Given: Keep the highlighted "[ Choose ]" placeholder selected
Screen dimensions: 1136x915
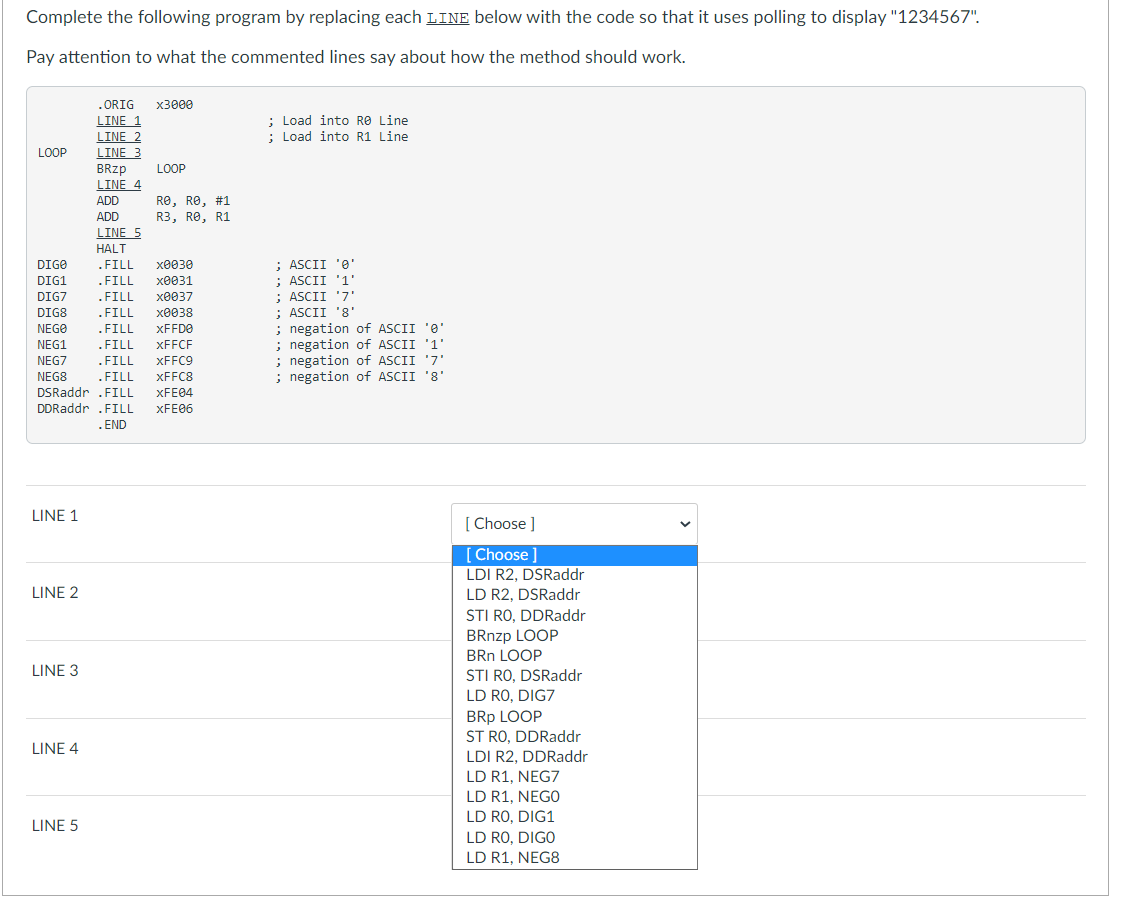Looking at the screenshot, I should [503, 554].
